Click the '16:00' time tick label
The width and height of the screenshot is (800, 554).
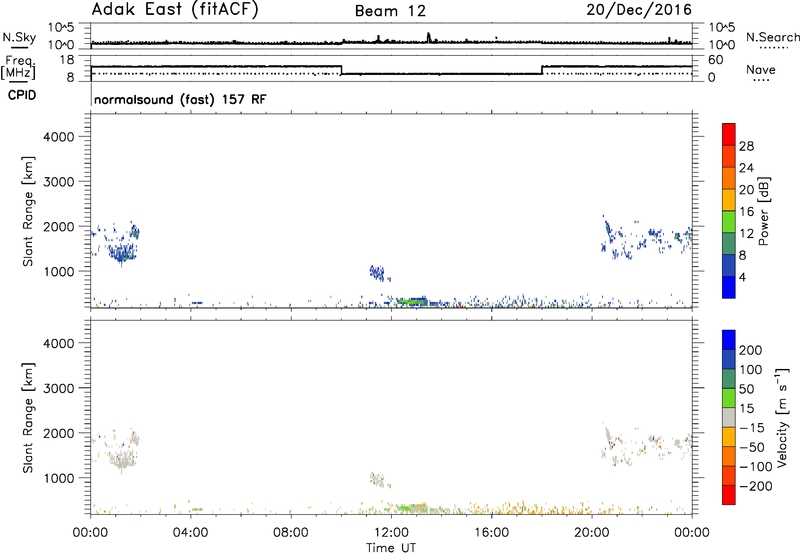(x=491, y=533)
